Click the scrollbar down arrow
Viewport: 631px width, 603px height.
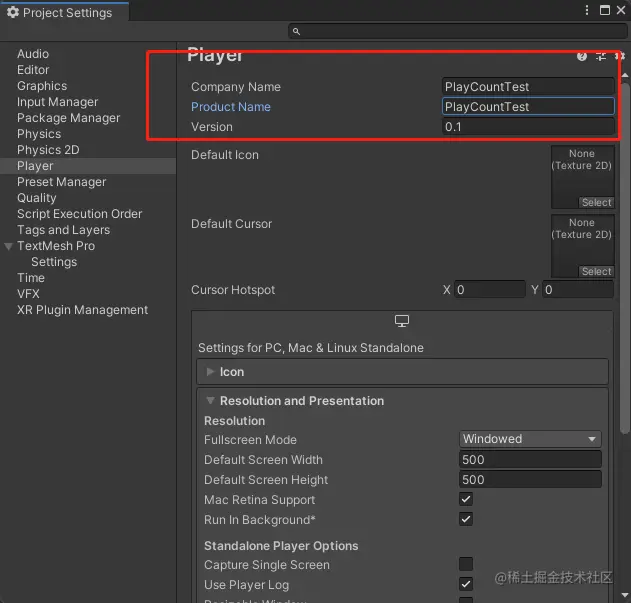coord(625,595)
